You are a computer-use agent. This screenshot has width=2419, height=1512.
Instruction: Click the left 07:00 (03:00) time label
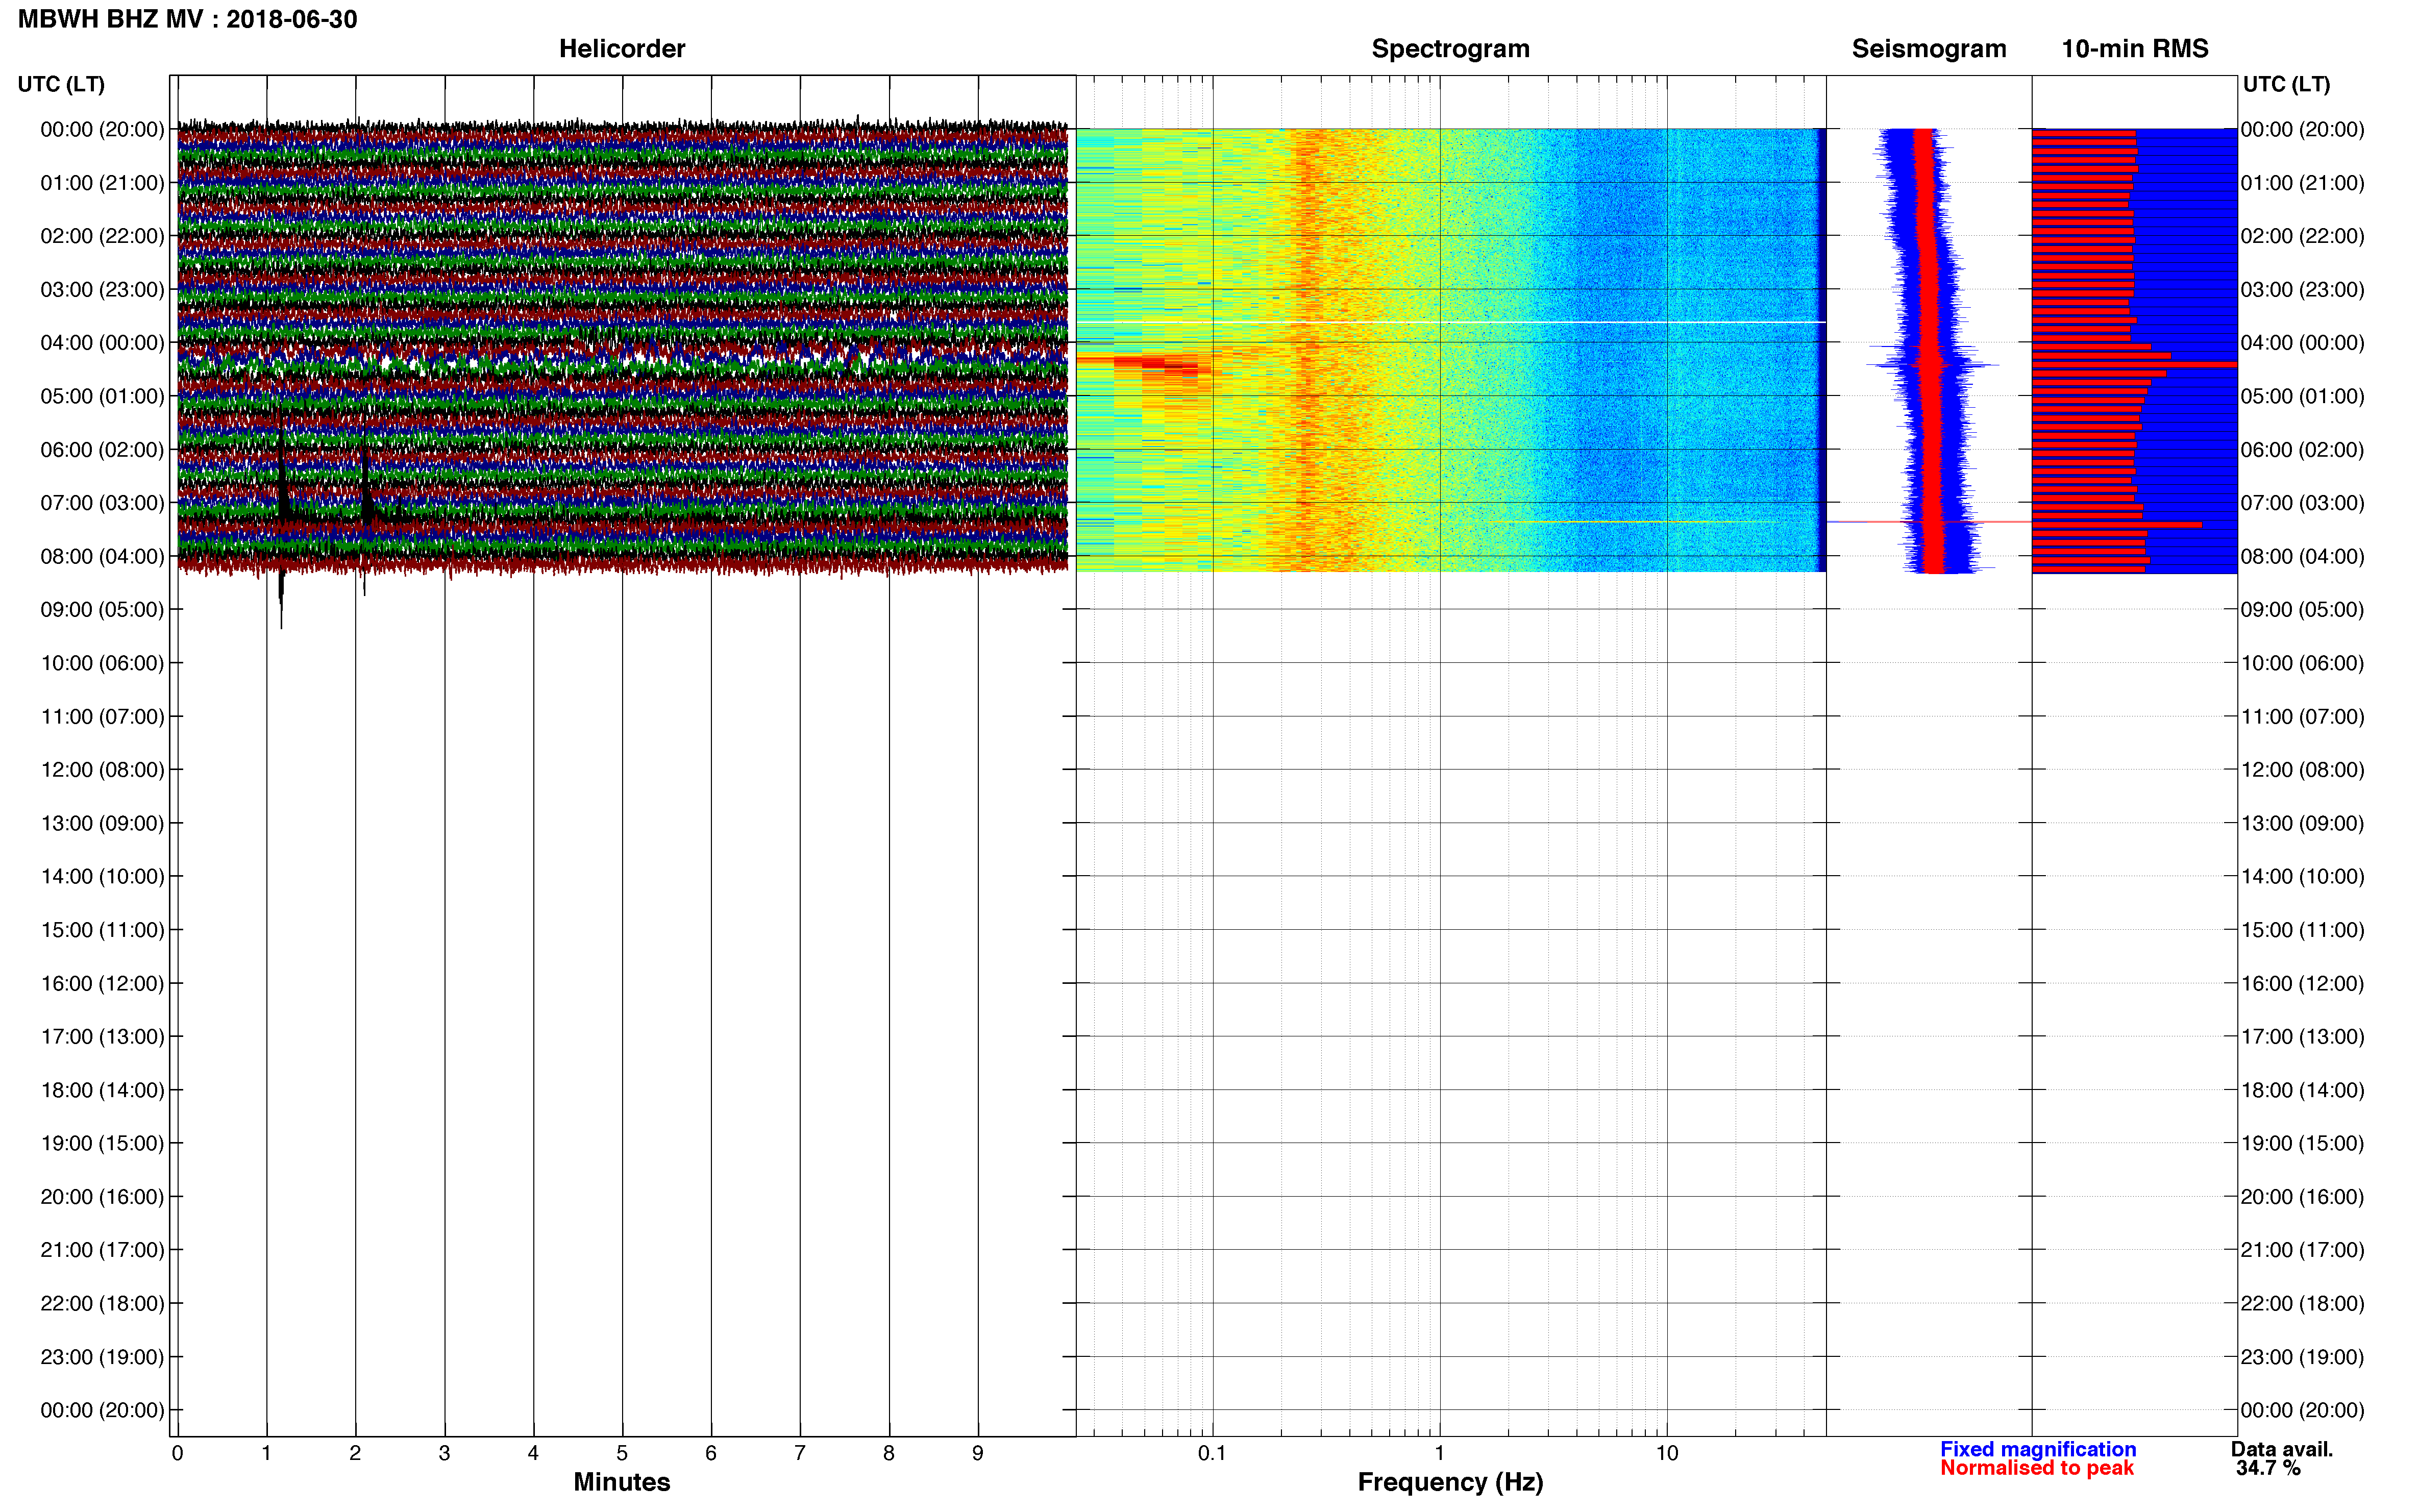click(102, 503)
